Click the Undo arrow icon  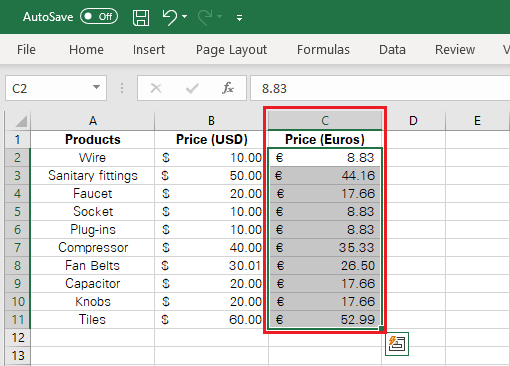point(170,17)
